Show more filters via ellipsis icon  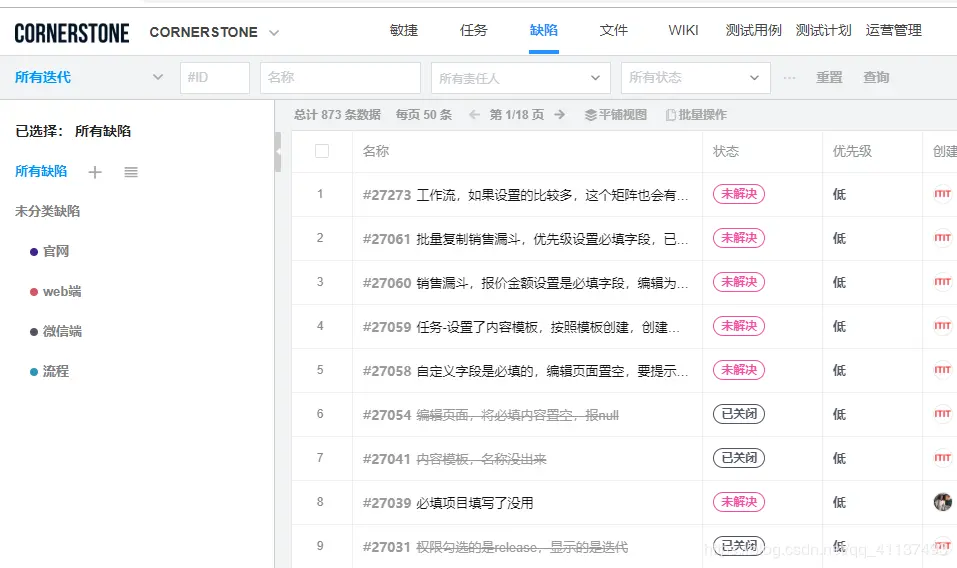pyautogui.click(x=789, y=78)
